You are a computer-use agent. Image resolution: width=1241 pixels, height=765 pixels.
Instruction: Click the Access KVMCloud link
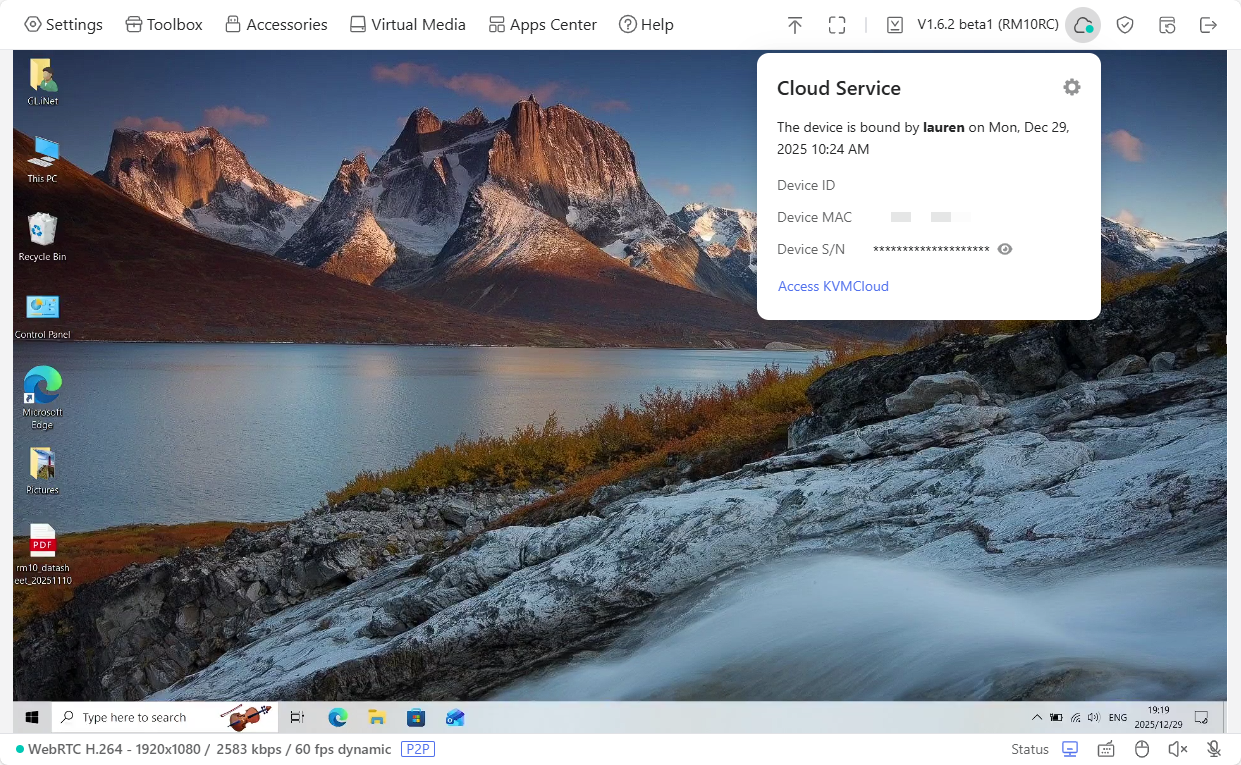point(833,286)
